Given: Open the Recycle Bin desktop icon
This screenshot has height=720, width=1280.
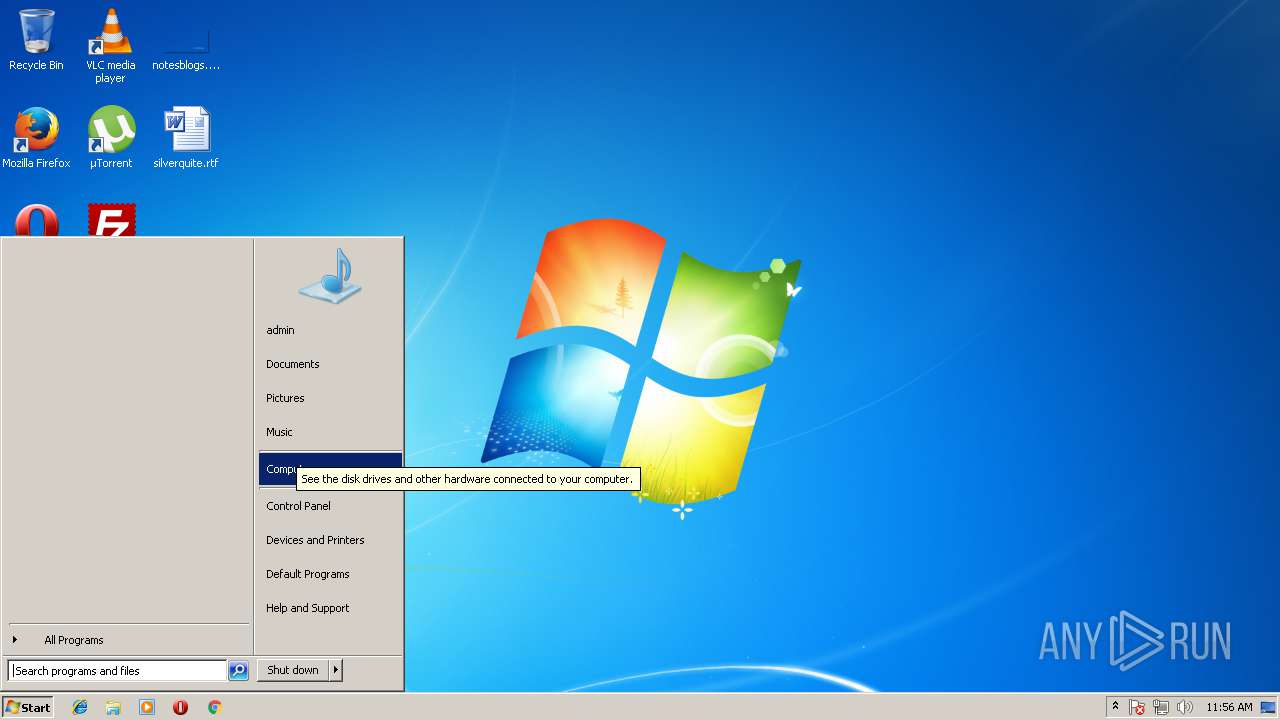Looking at the screenshot, I should (36, 40).
